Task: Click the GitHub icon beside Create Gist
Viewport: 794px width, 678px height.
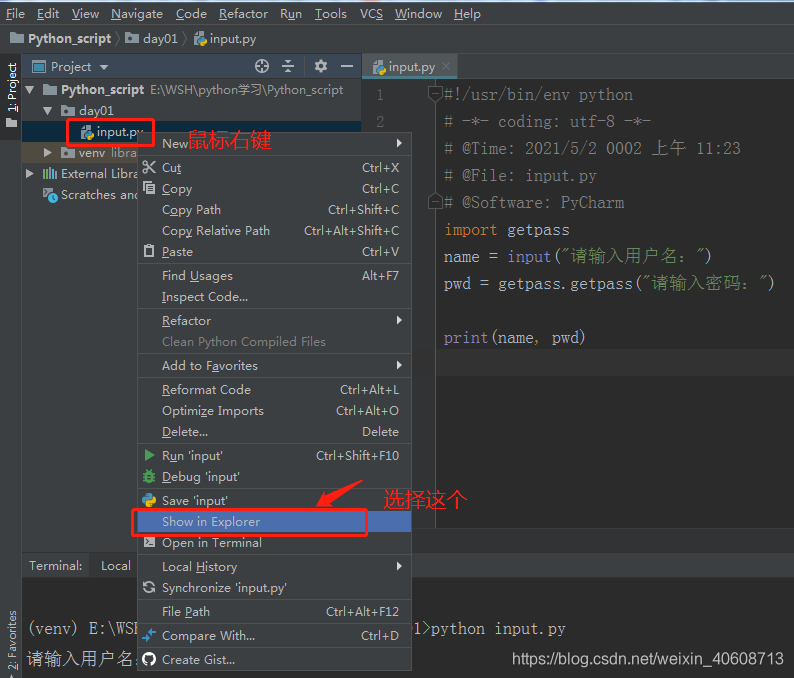Action: click(149, 659)
